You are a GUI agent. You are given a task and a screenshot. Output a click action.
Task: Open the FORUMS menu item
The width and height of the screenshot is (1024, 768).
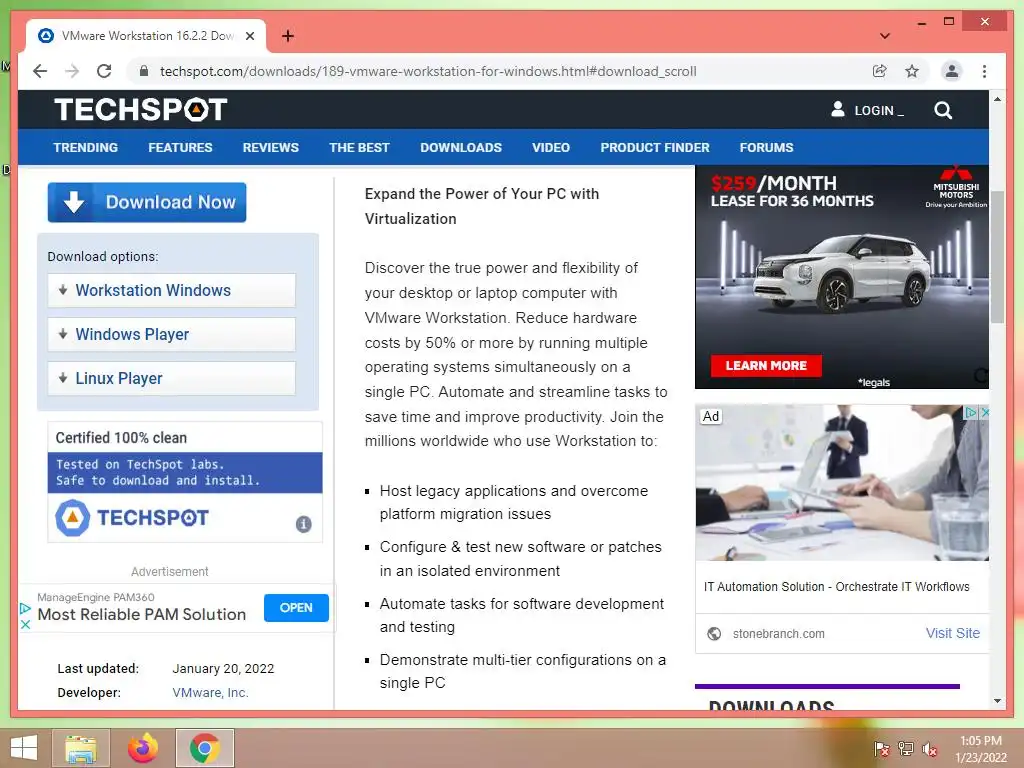[766, 148]
